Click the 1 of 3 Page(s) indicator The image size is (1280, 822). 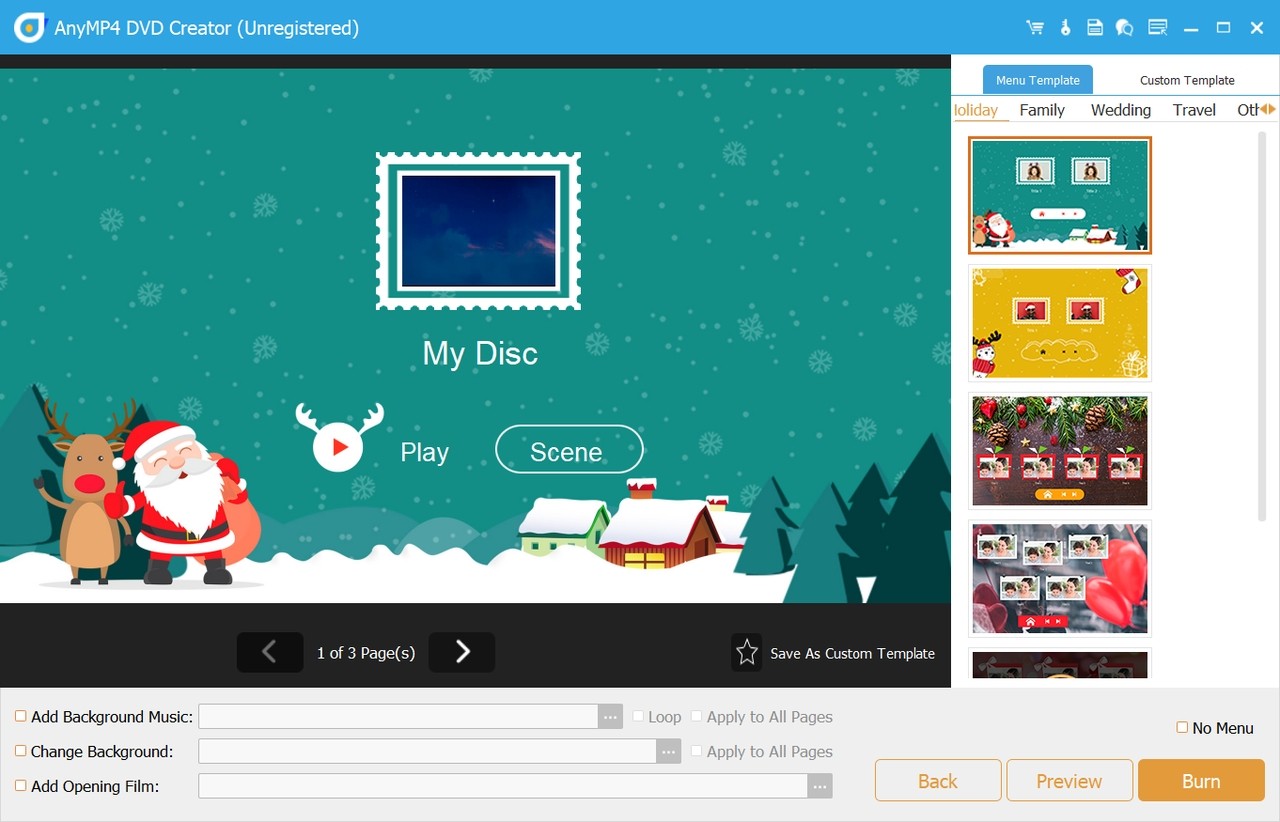pos(366,653)
